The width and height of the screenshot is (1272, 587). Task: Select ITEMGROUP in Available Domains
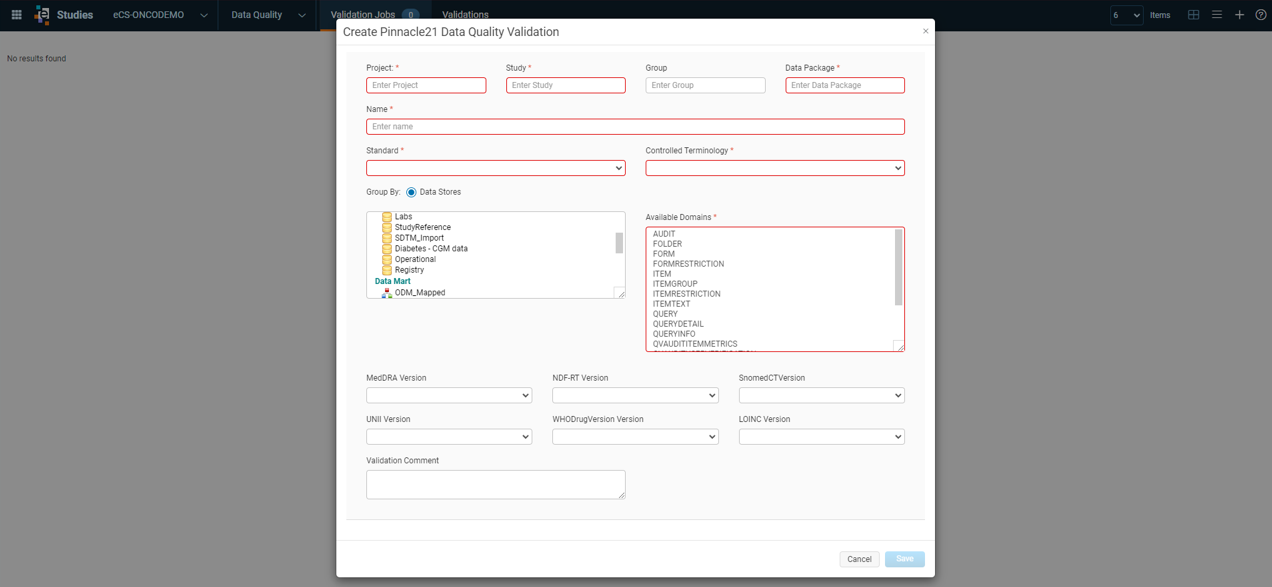pos(675,284)
